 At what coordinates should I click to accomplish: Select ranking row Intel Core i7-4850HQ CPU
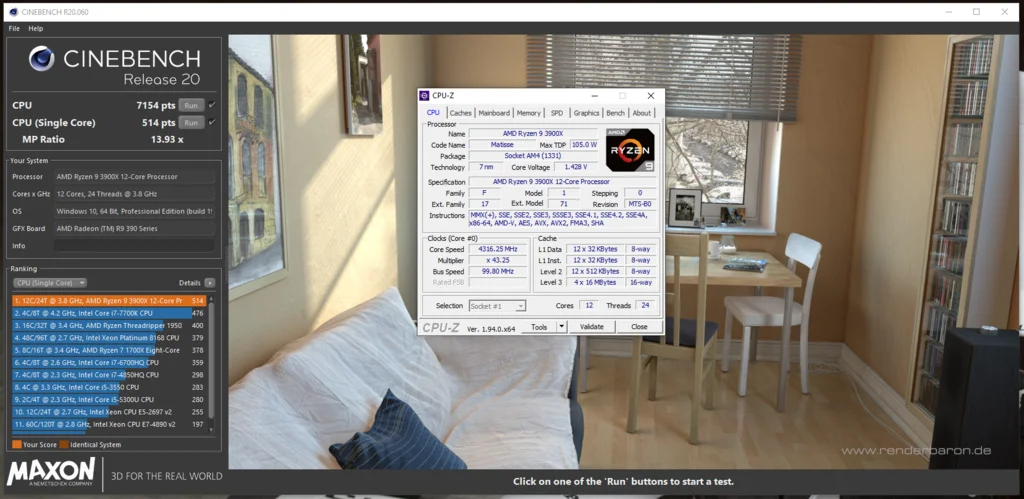coord(109,375)
